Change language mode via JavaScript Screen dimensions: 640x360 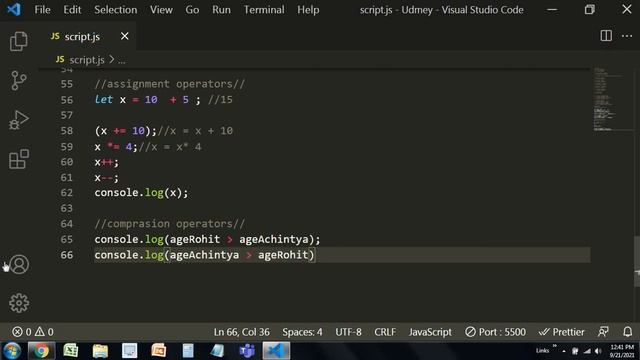point(430,332)
